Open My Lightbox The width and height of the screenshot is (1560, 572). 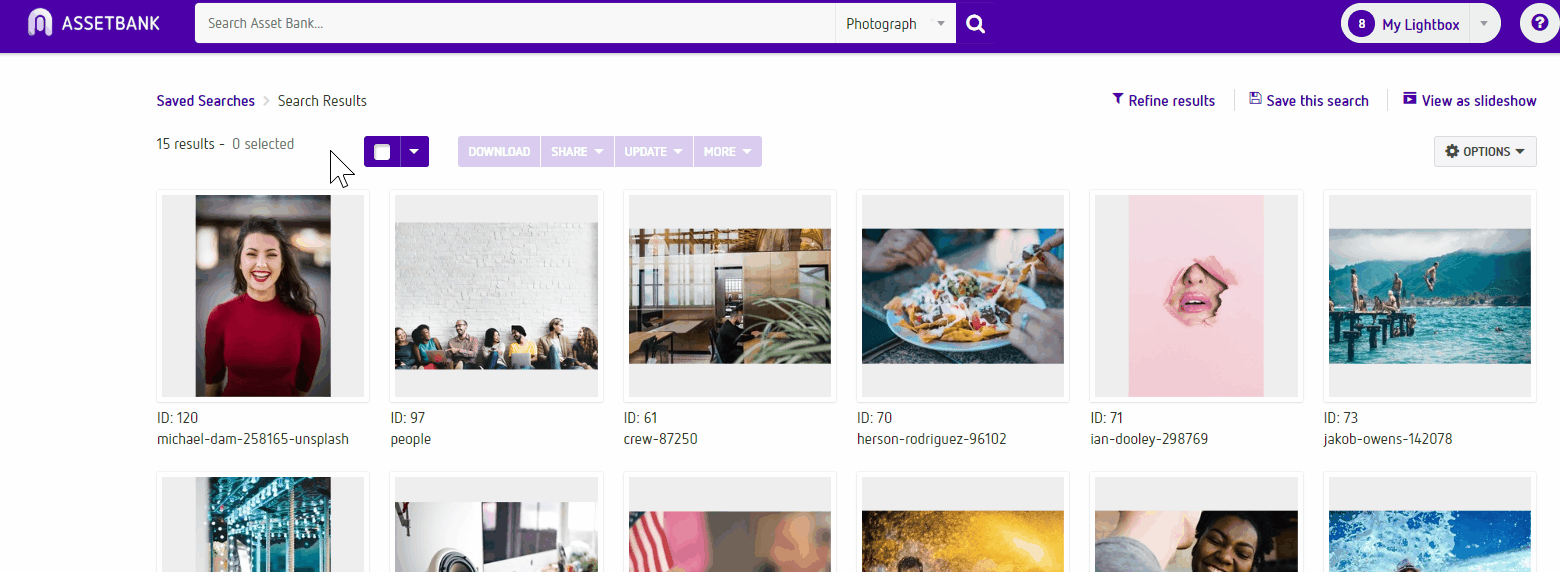(1421, 25)
